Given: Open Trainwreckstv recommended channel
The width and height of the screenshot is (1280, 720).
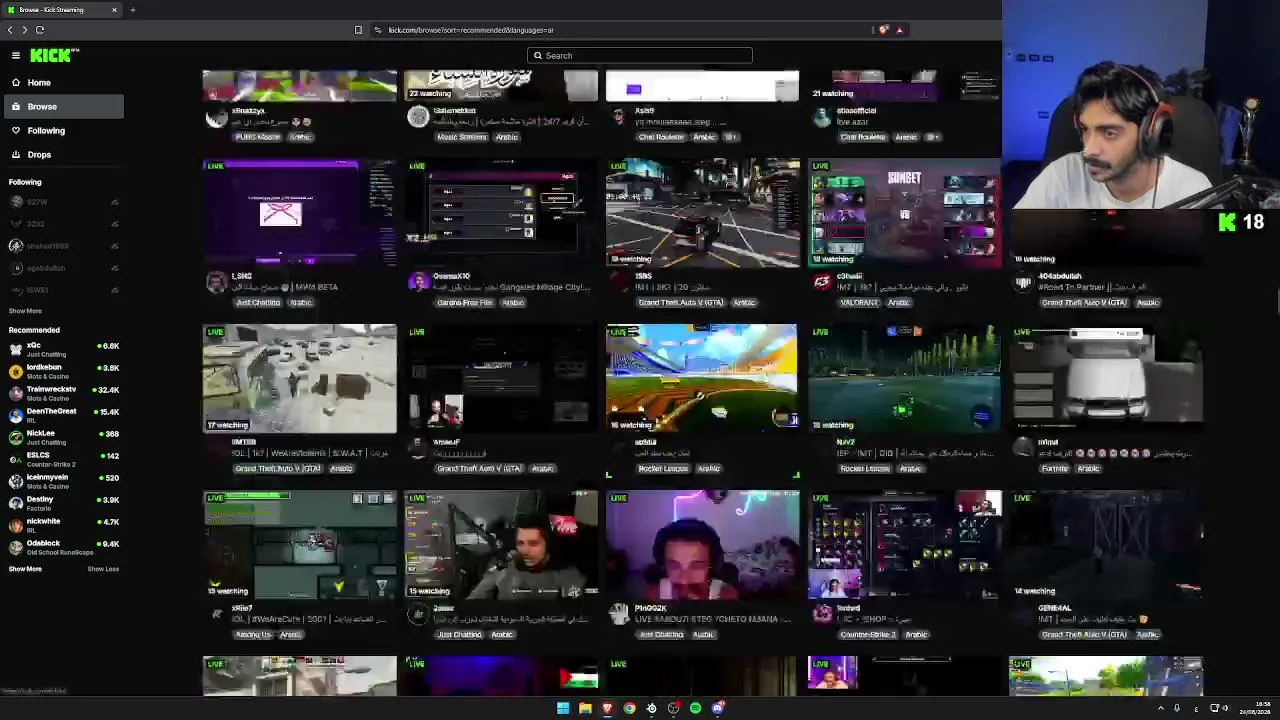Looking at the screenshot, I should [x=62, y=393].
